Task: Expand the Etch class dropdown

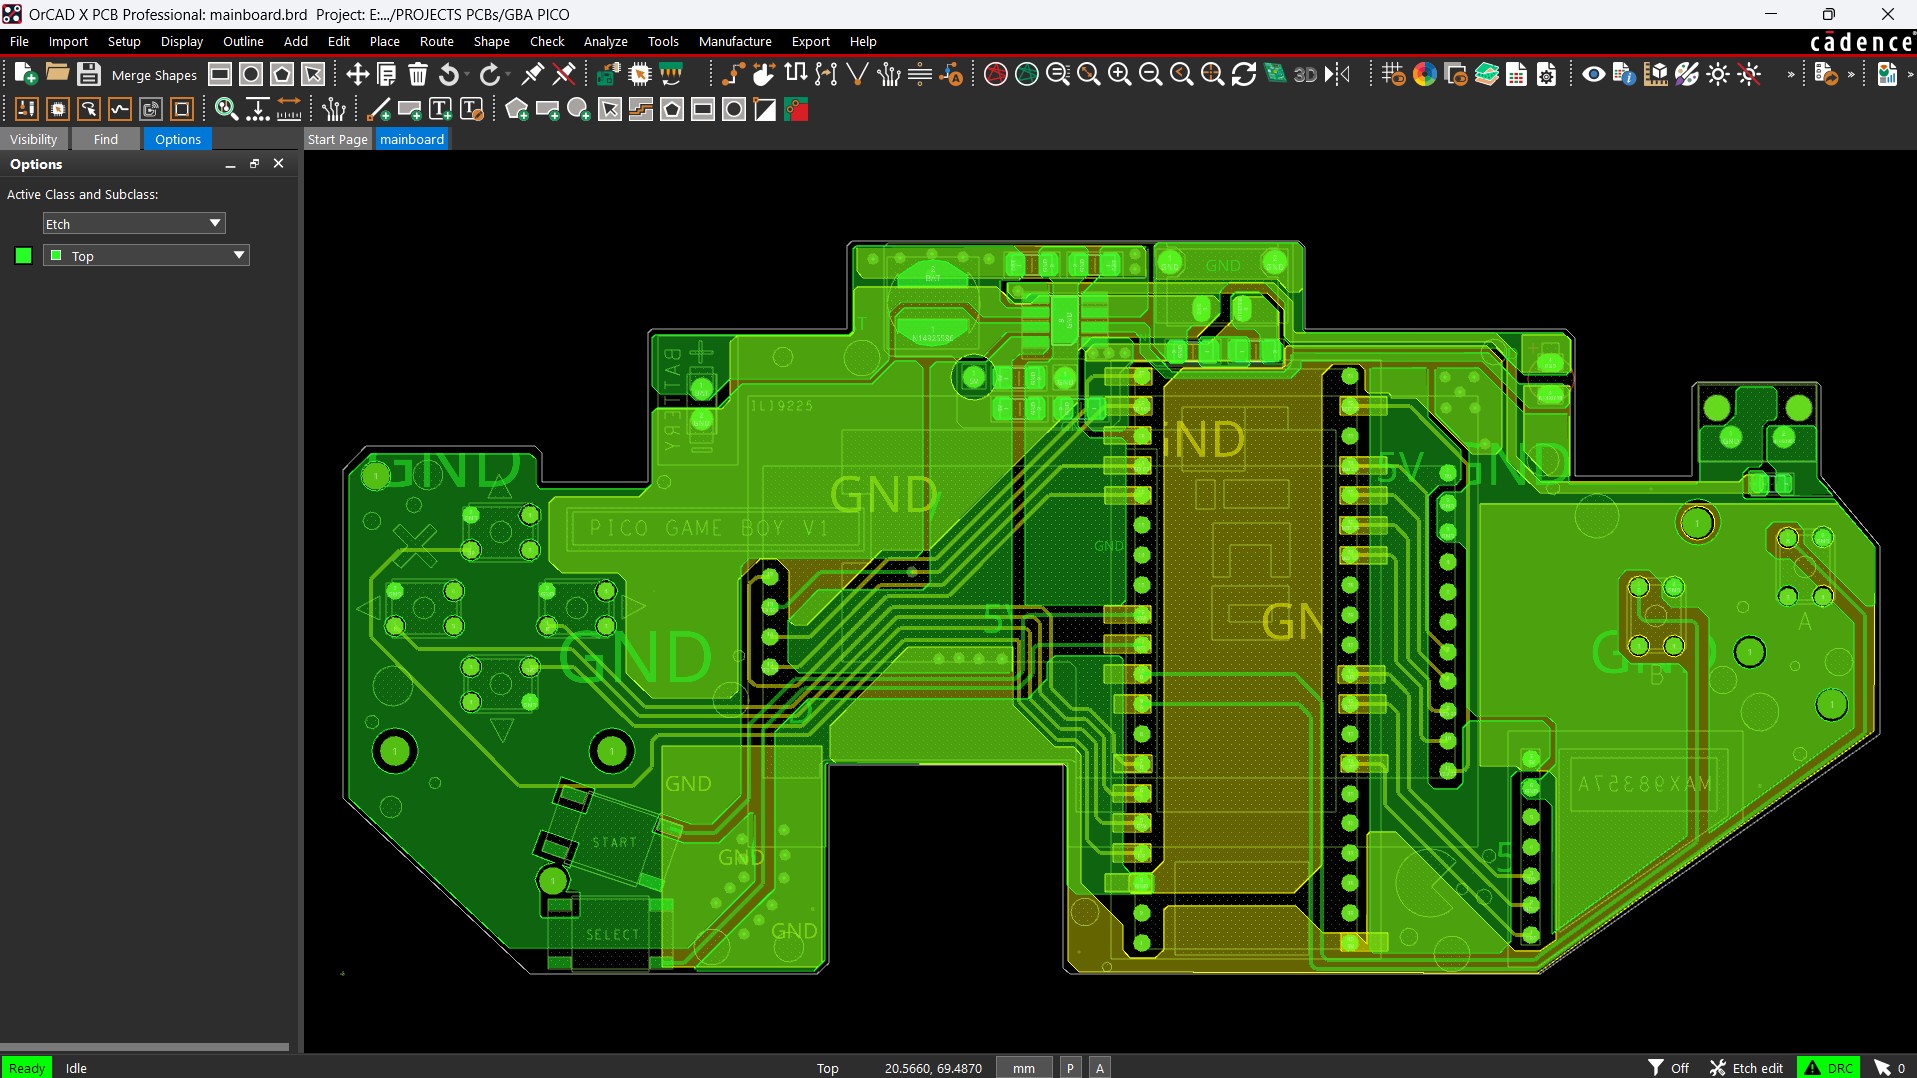Action: [214, 223]
